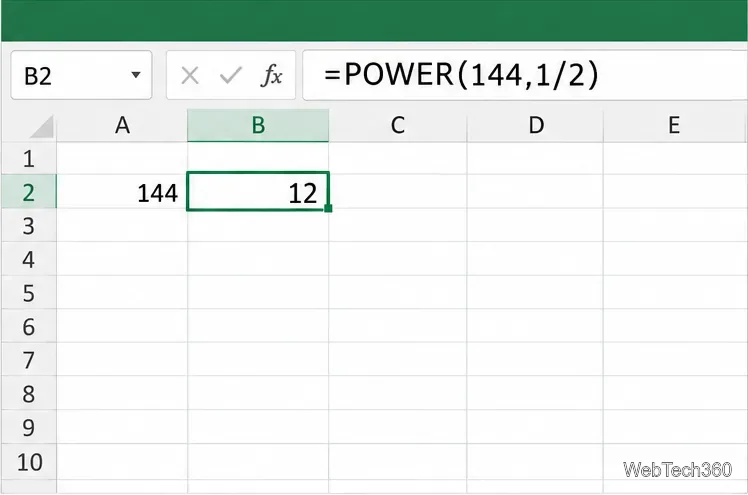Select empty cell B1
748x495 pixels.
[258, 158]
